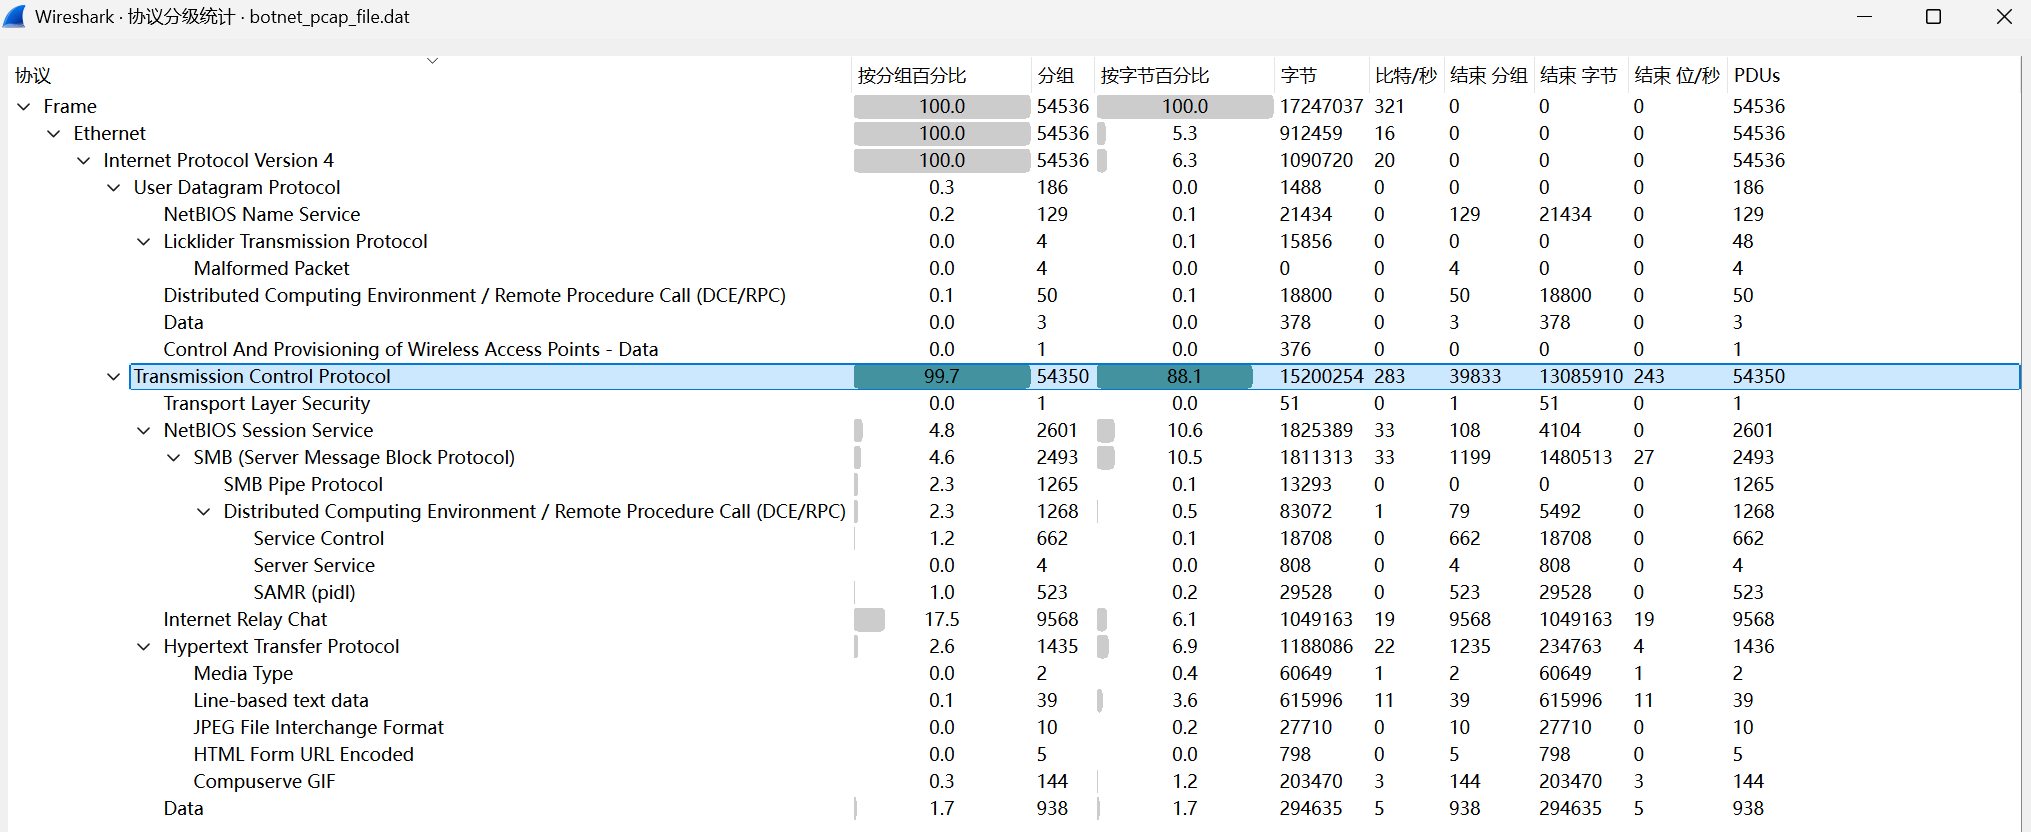Sort by 结束 位/秒 column header

pyautogui.click(x=1679, y=75)
